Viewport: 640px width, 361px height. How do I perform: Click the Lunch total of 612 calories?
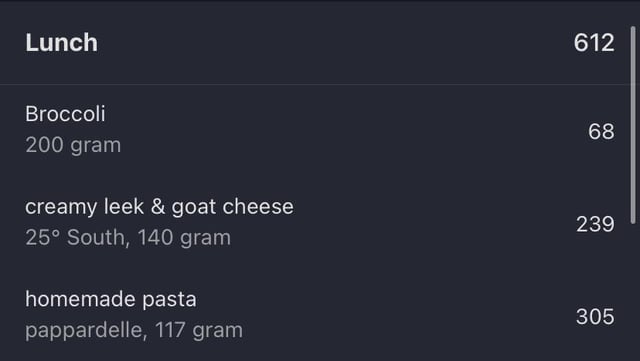point(594,42)
